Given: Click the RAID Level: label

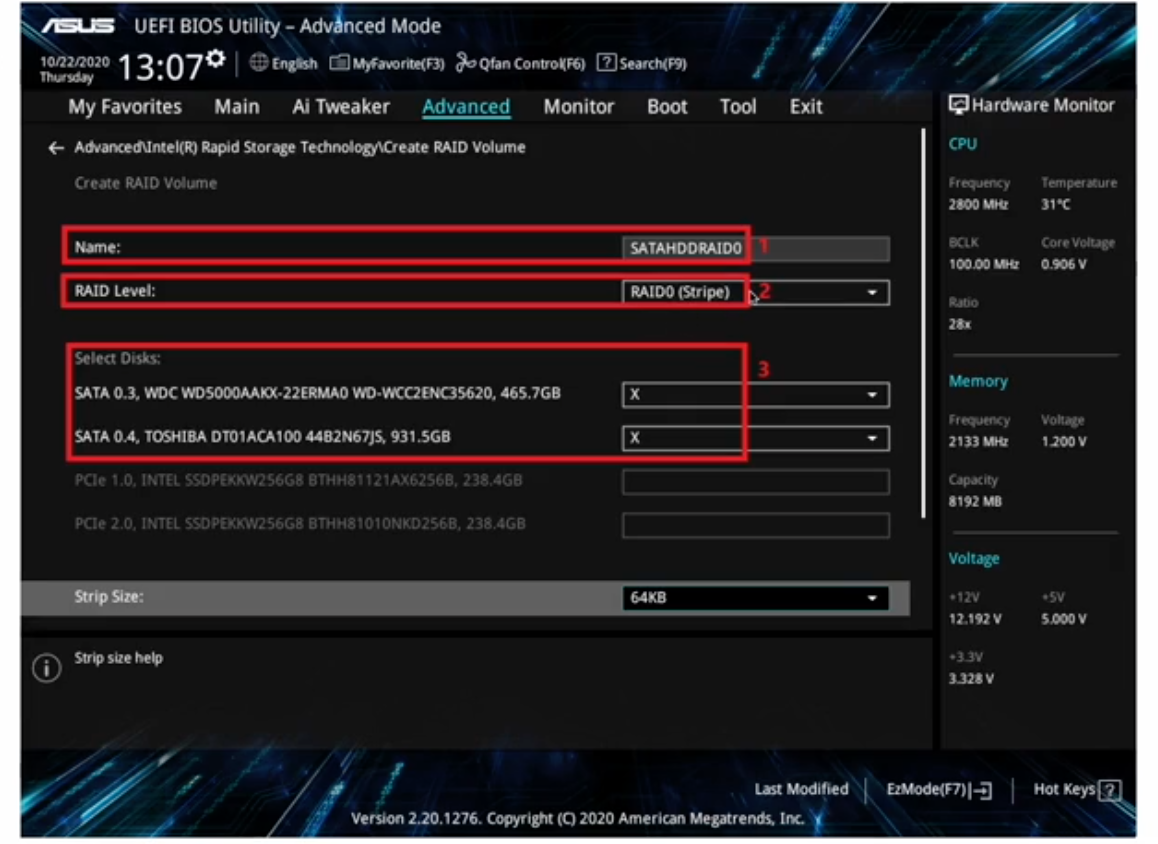Looking at the screenshot, I should pyautogui.click(x=115, y=292).
